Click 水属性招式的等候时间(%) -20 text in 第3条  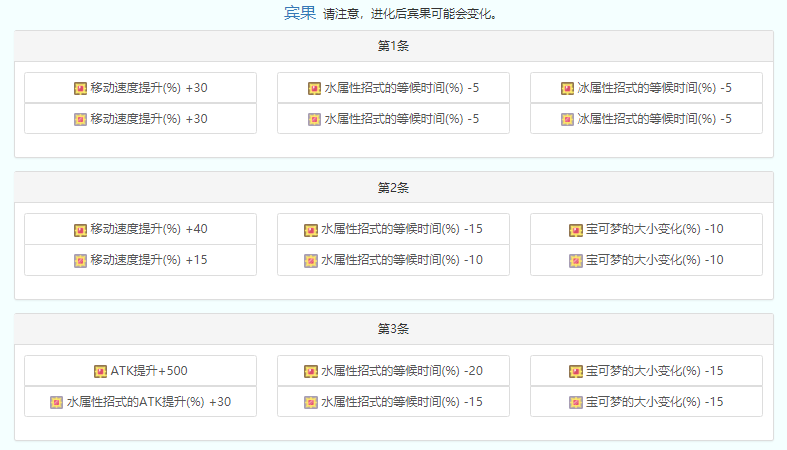pos(402,371)
